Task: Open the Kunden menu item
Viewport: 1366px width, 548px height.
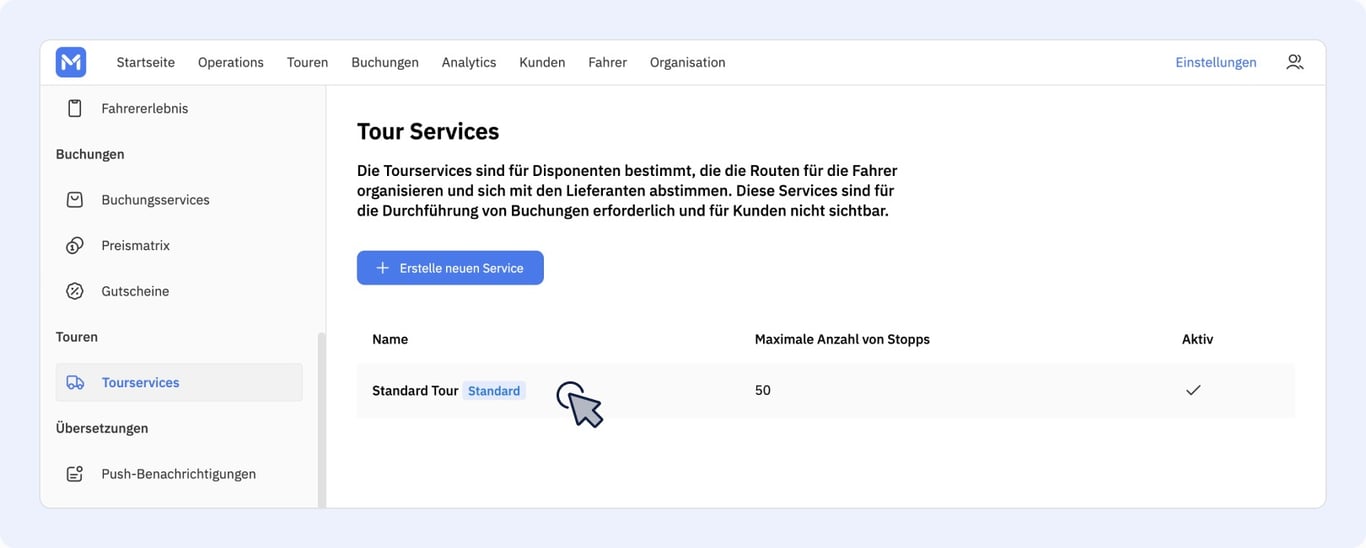Action: pos(542,62)
